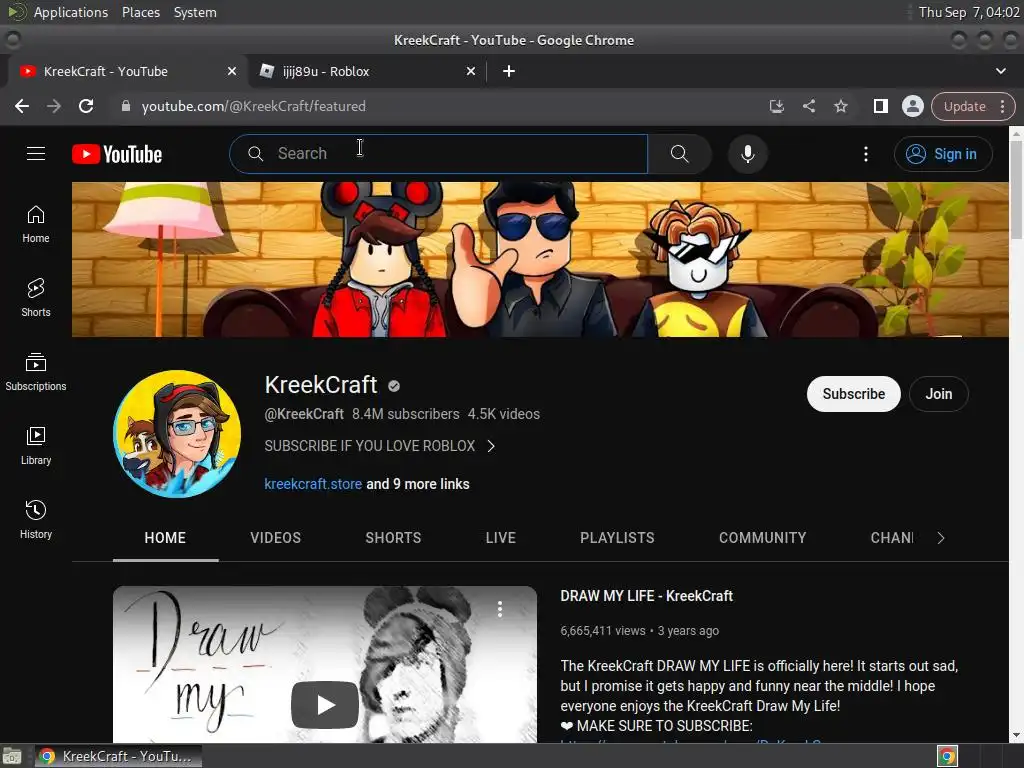Play the Draw My Life video
This screenshot has height=768, width=1024.
tap(325, 705)
